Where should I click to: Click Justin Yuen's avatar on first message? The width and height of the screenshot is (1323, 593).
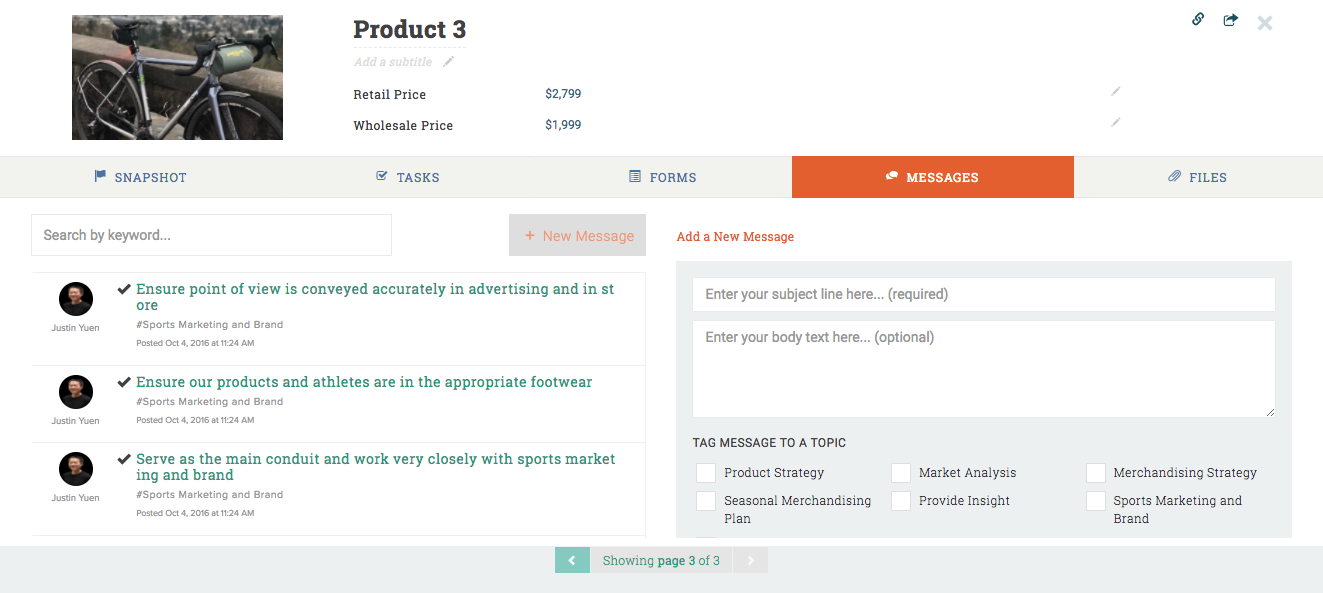coord(76,299)
